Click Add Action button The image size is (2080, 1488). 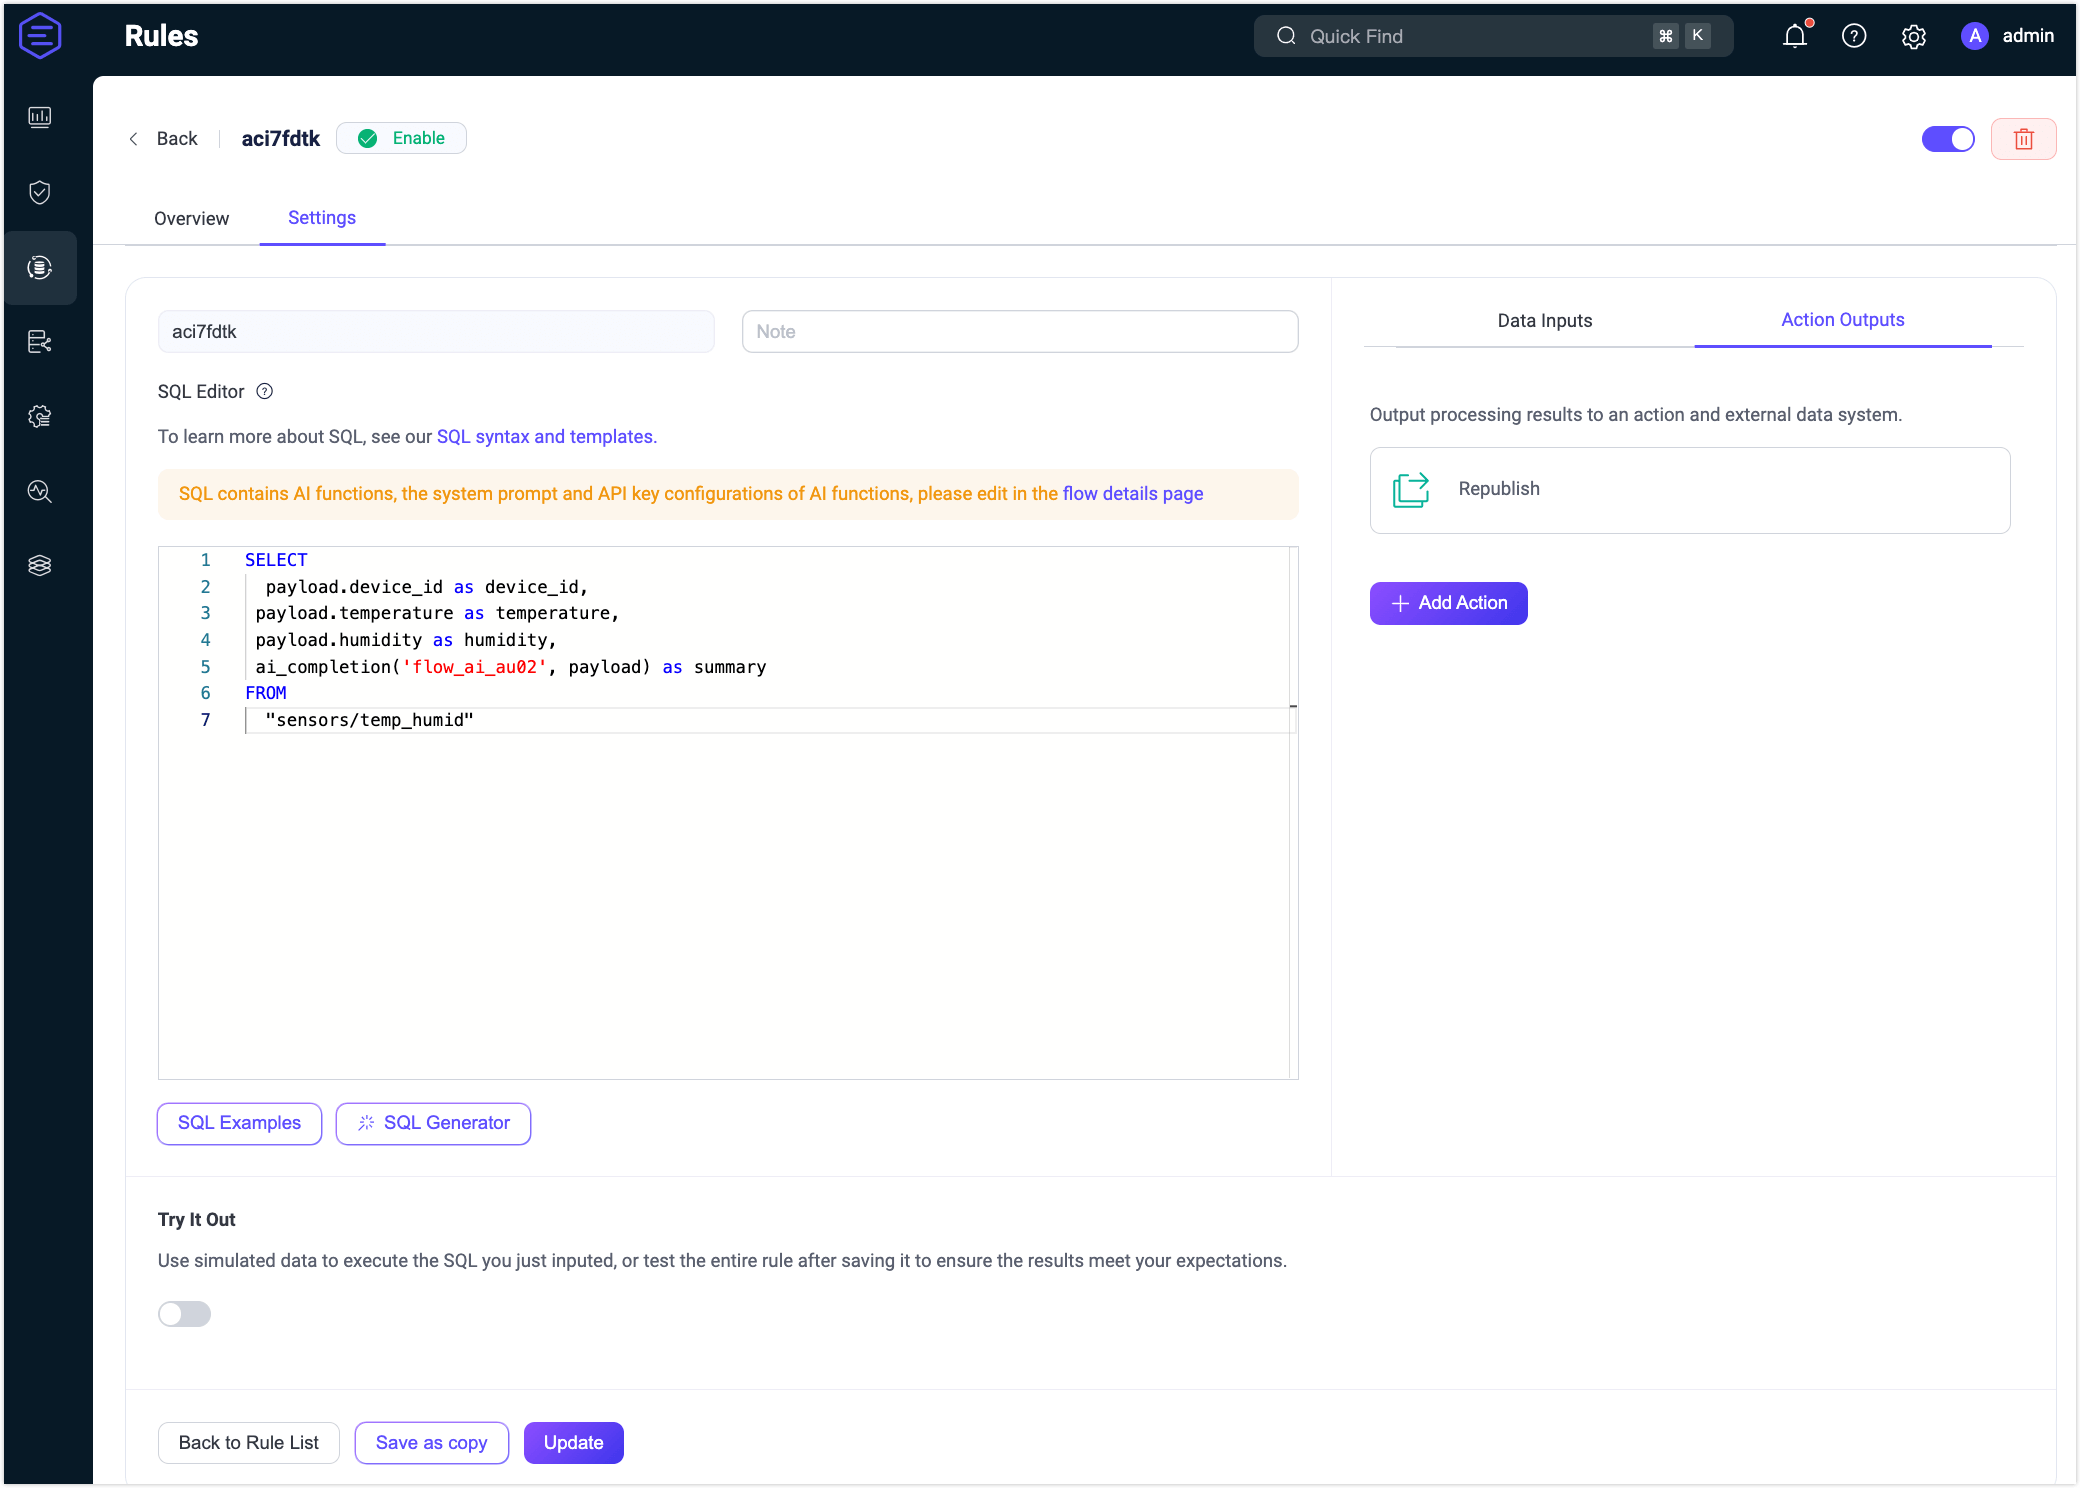click(1448, 603)
